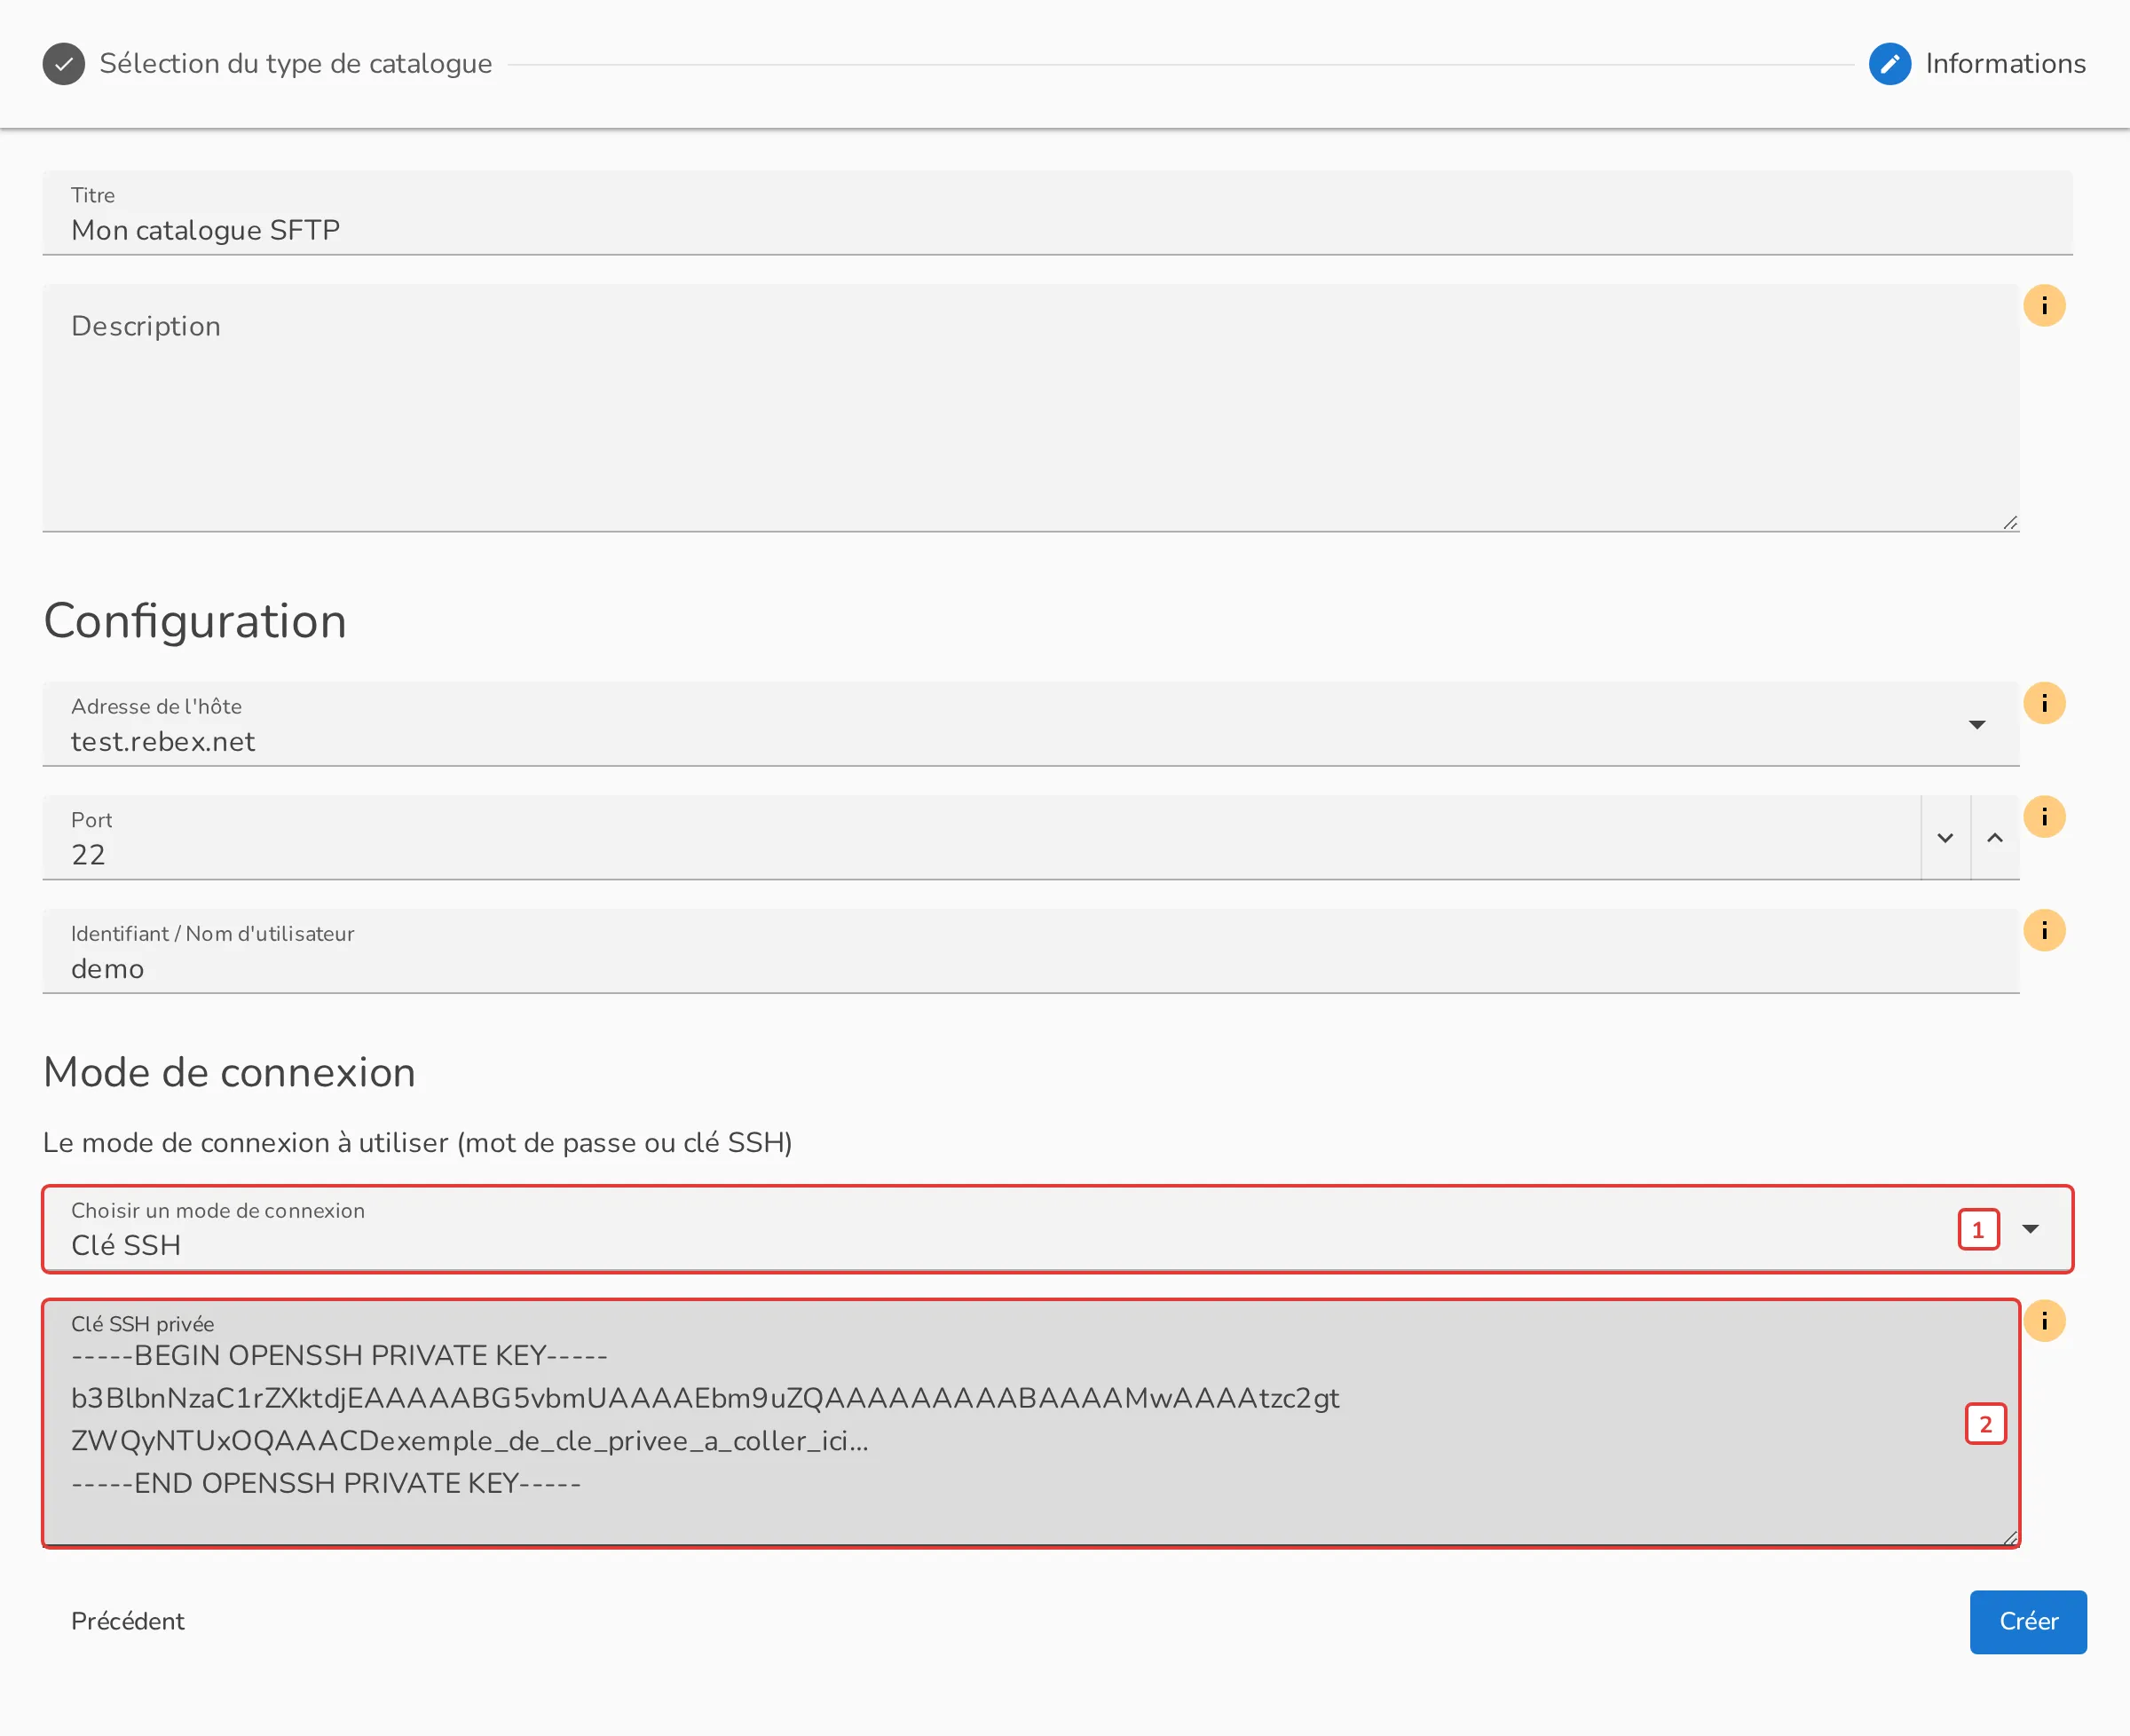This screenshot has width=2130, height=1736.
Task: Increase the Port value with up chevron
Action: [x=1995, y=838]
